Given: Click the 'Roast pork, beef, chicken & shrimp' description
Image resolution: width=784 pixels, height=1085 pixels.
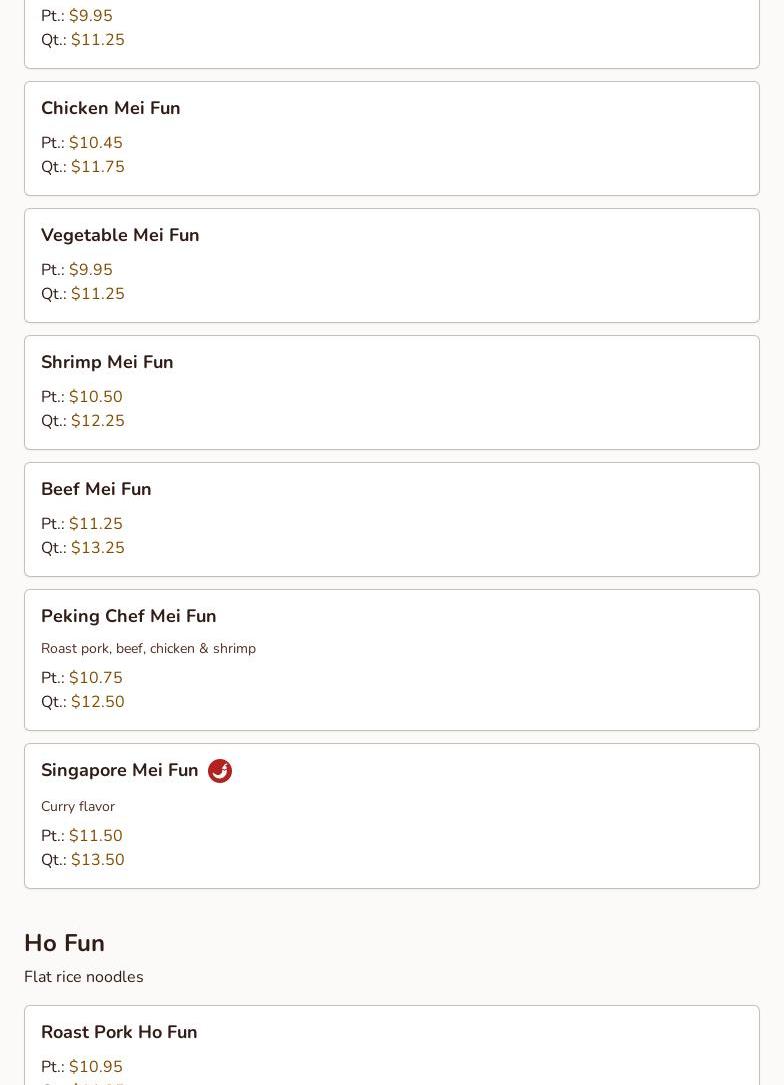Looking at the screenshot, I should pyautogui.click(x=148, y=648).
